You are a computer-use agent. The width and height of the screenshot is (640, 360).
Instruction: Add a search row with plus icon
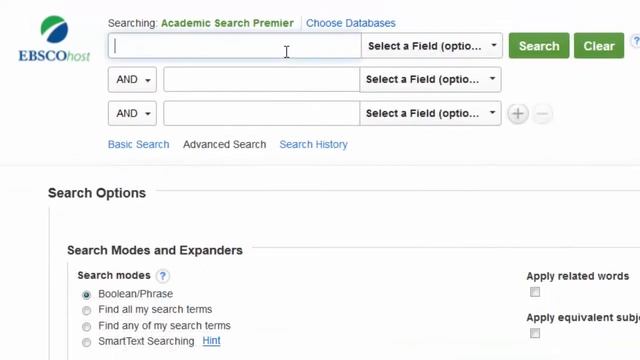click(518, 113)
